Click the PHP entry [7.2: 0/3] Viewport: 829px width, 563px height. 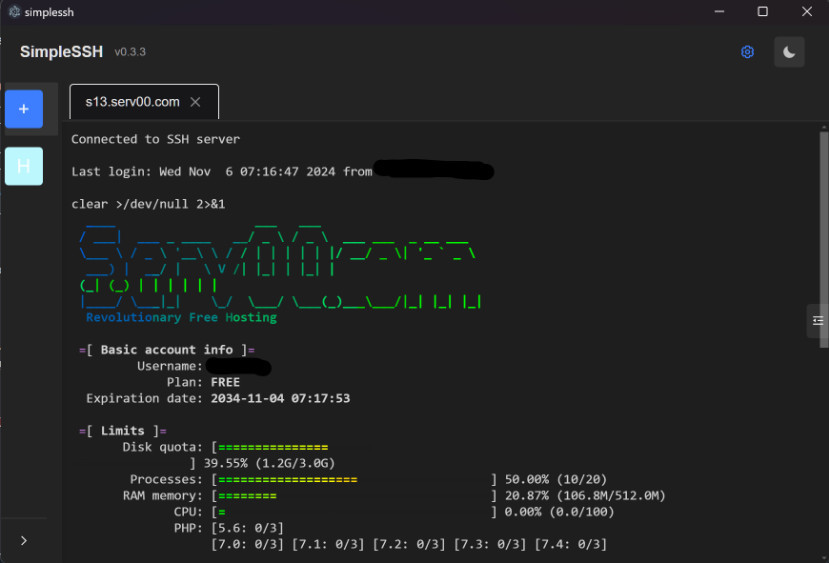[409, 544]
